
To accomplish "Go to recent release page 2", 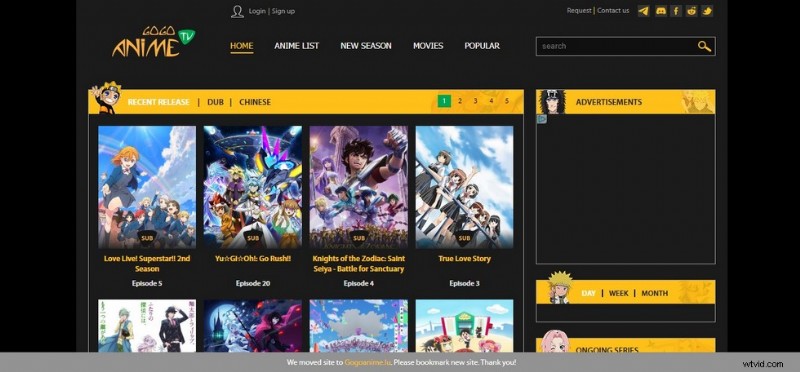I will 460,101.
